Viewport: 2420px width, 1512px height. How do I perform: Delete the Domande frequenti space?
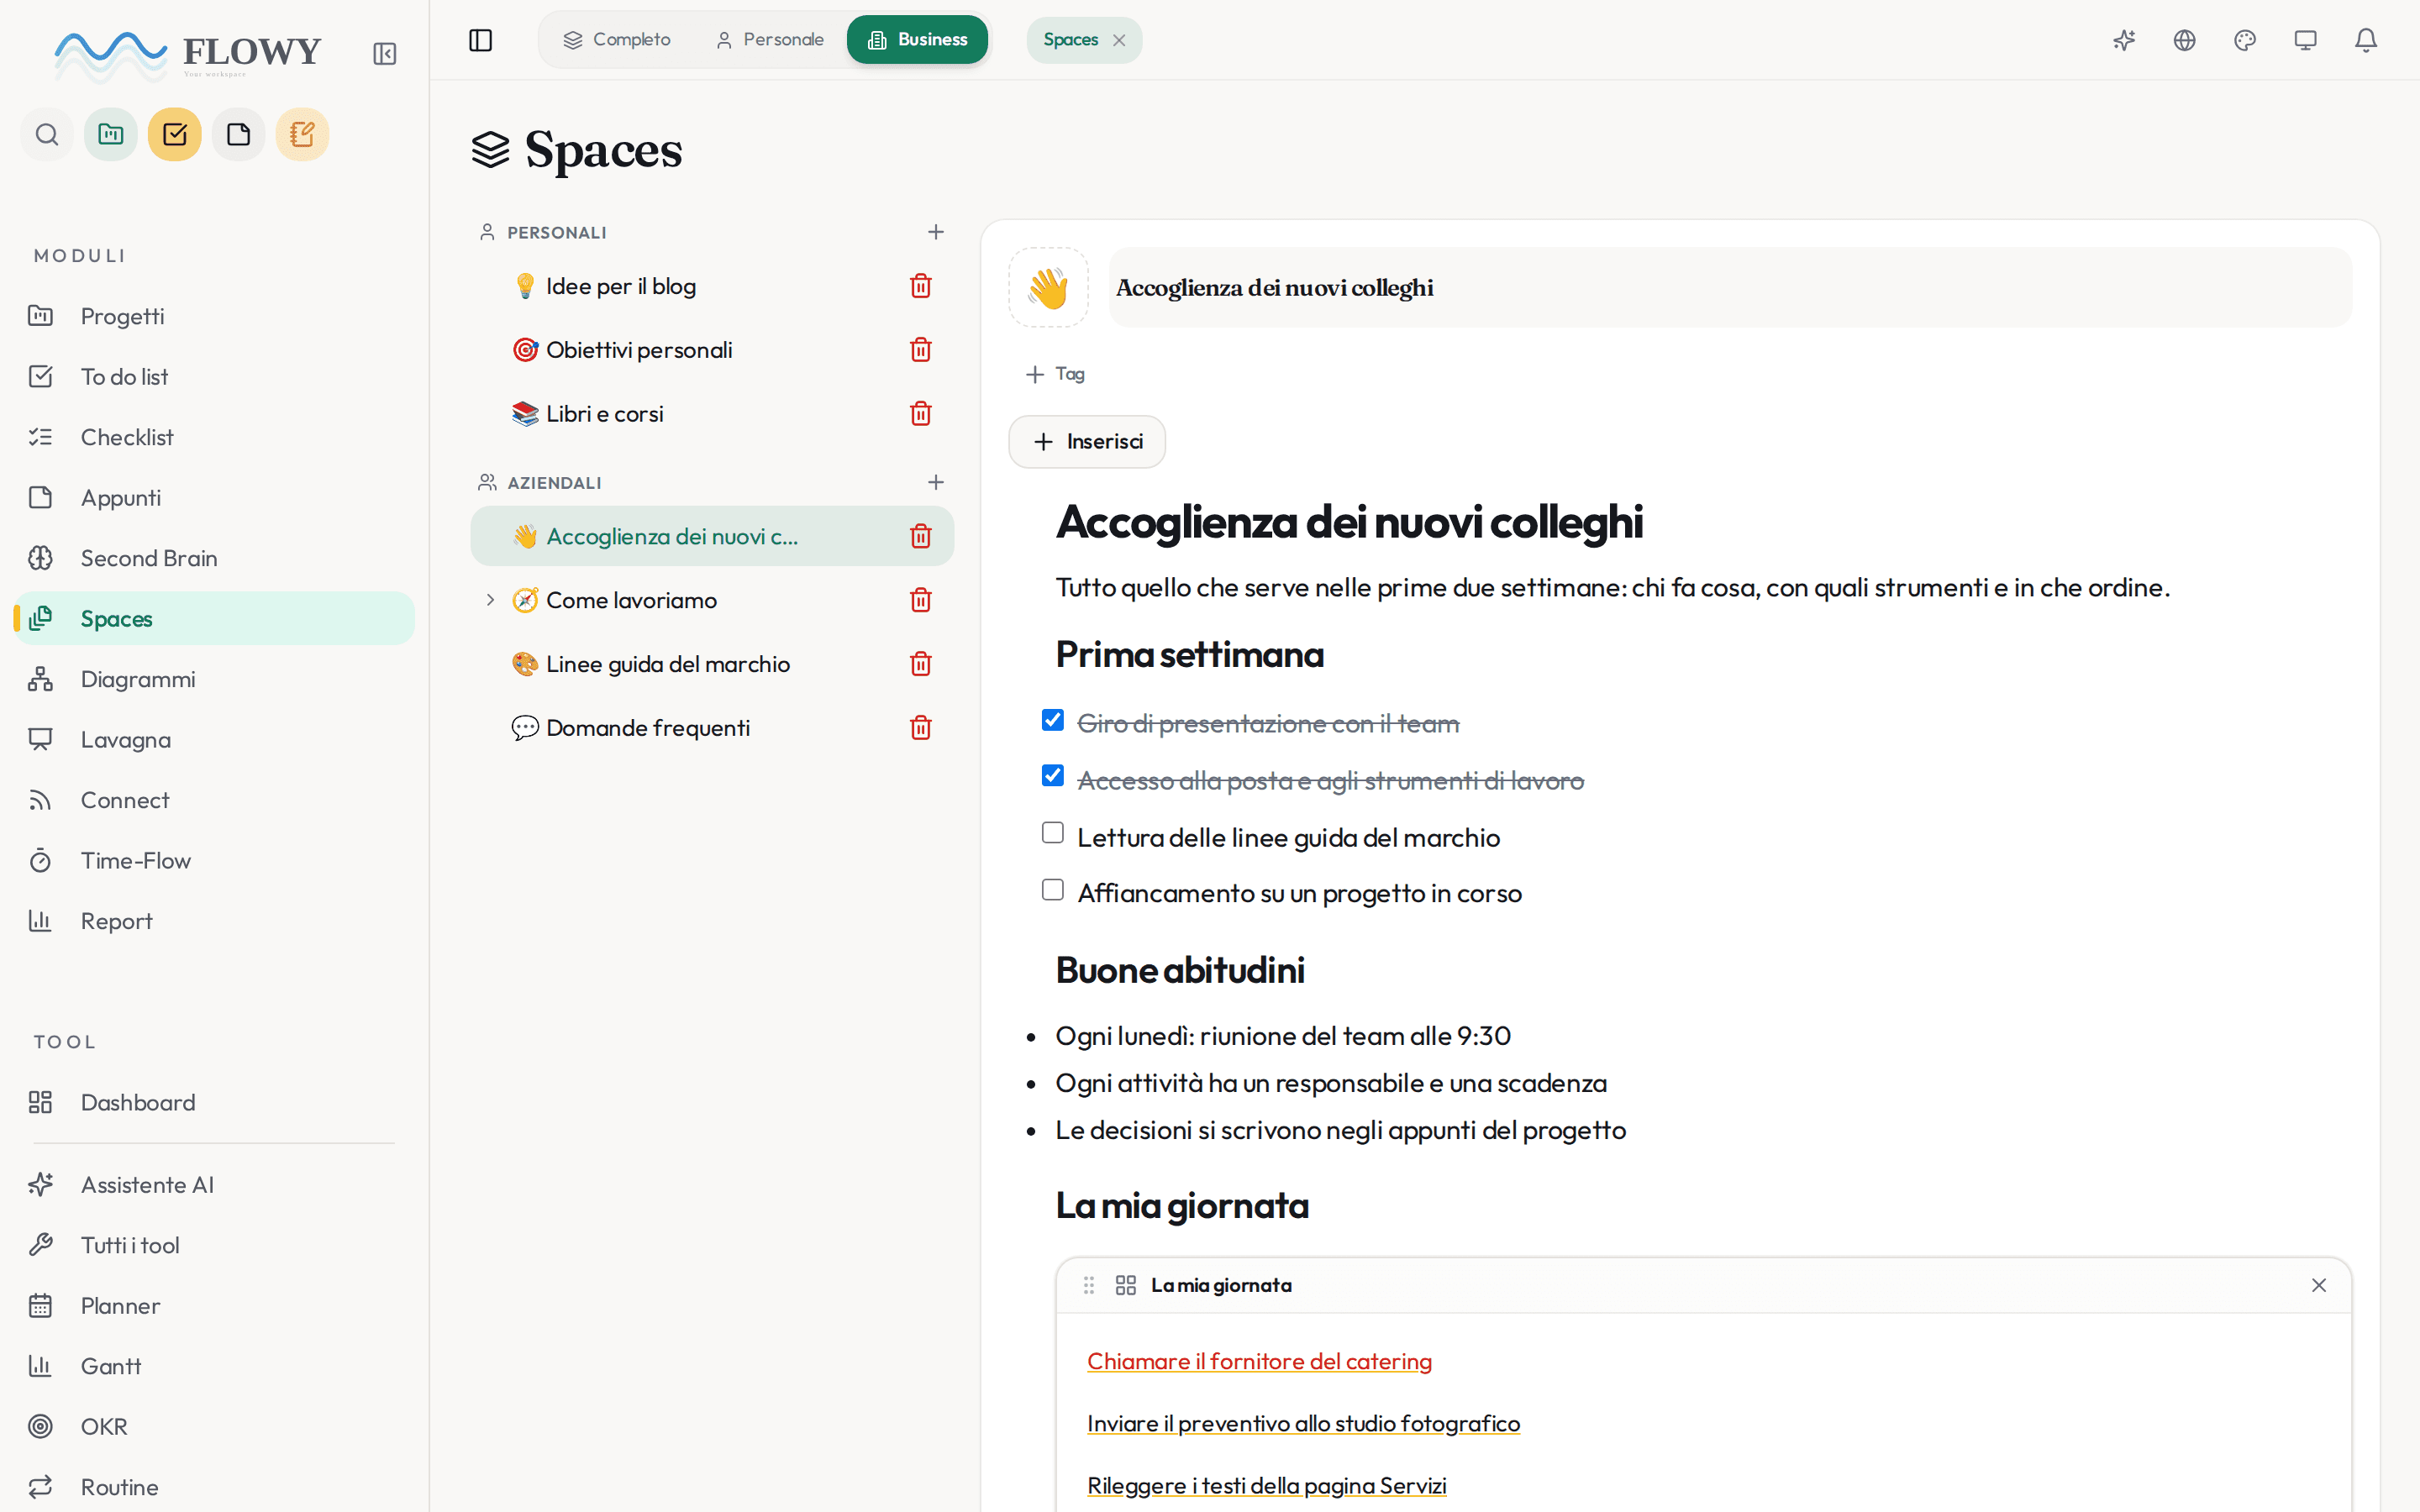pyautogui.click(x=921, y=727)
